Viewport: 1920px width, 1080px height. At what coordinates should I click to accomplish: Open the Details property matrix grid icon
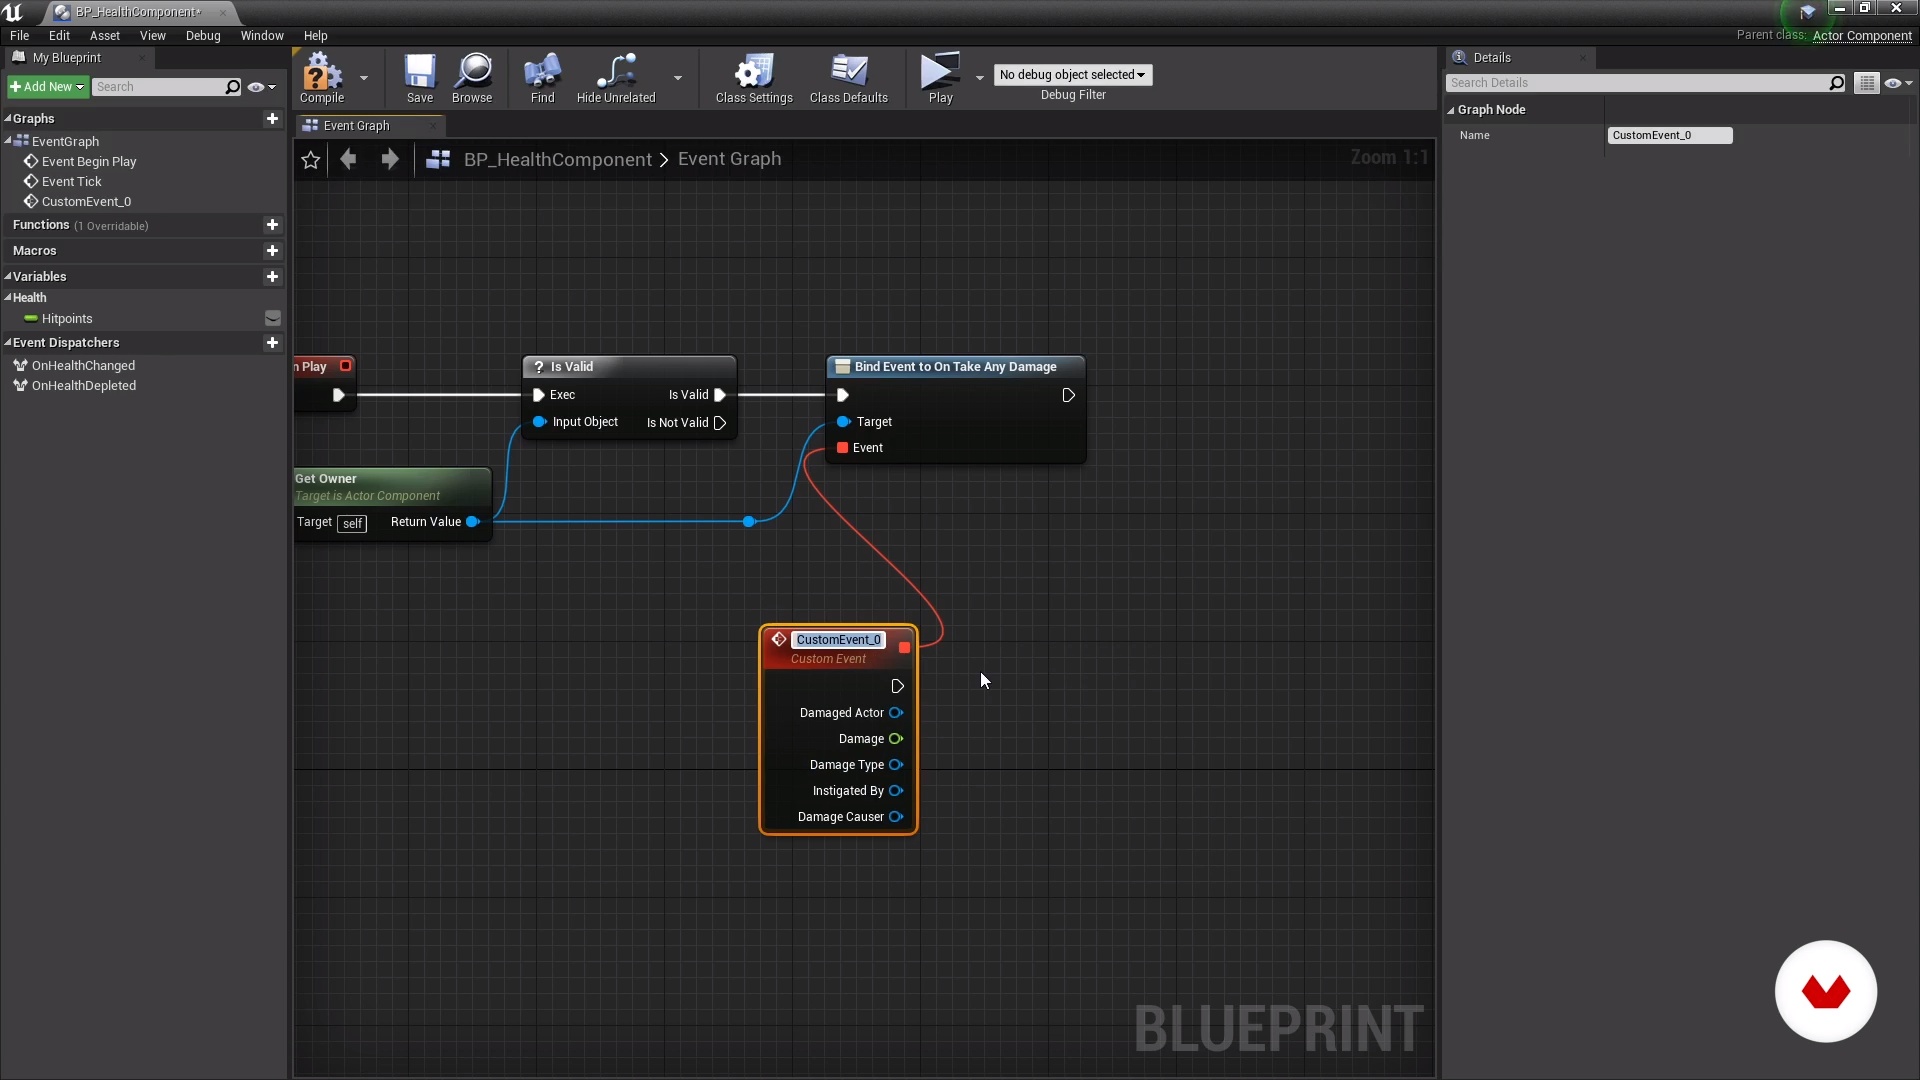(x=1867, y=83)
